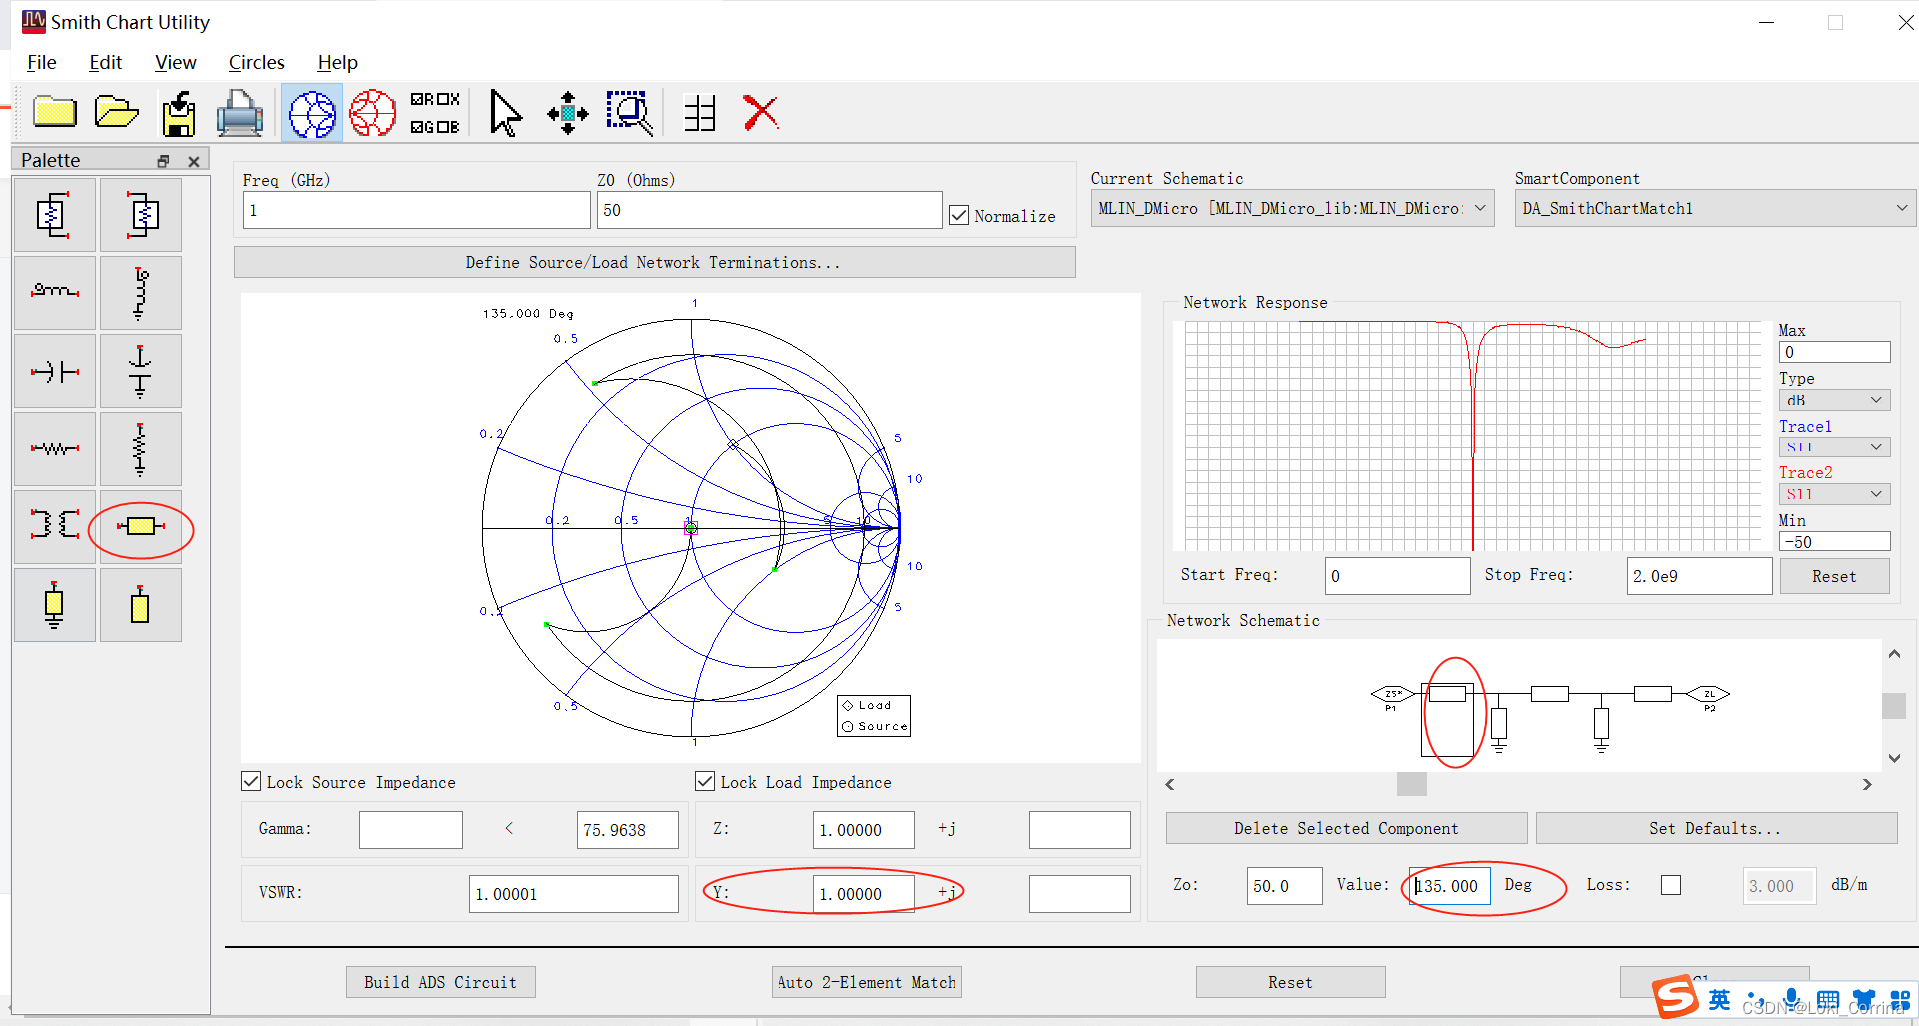Add a shorted stub from palette

(x=55, y=605)
